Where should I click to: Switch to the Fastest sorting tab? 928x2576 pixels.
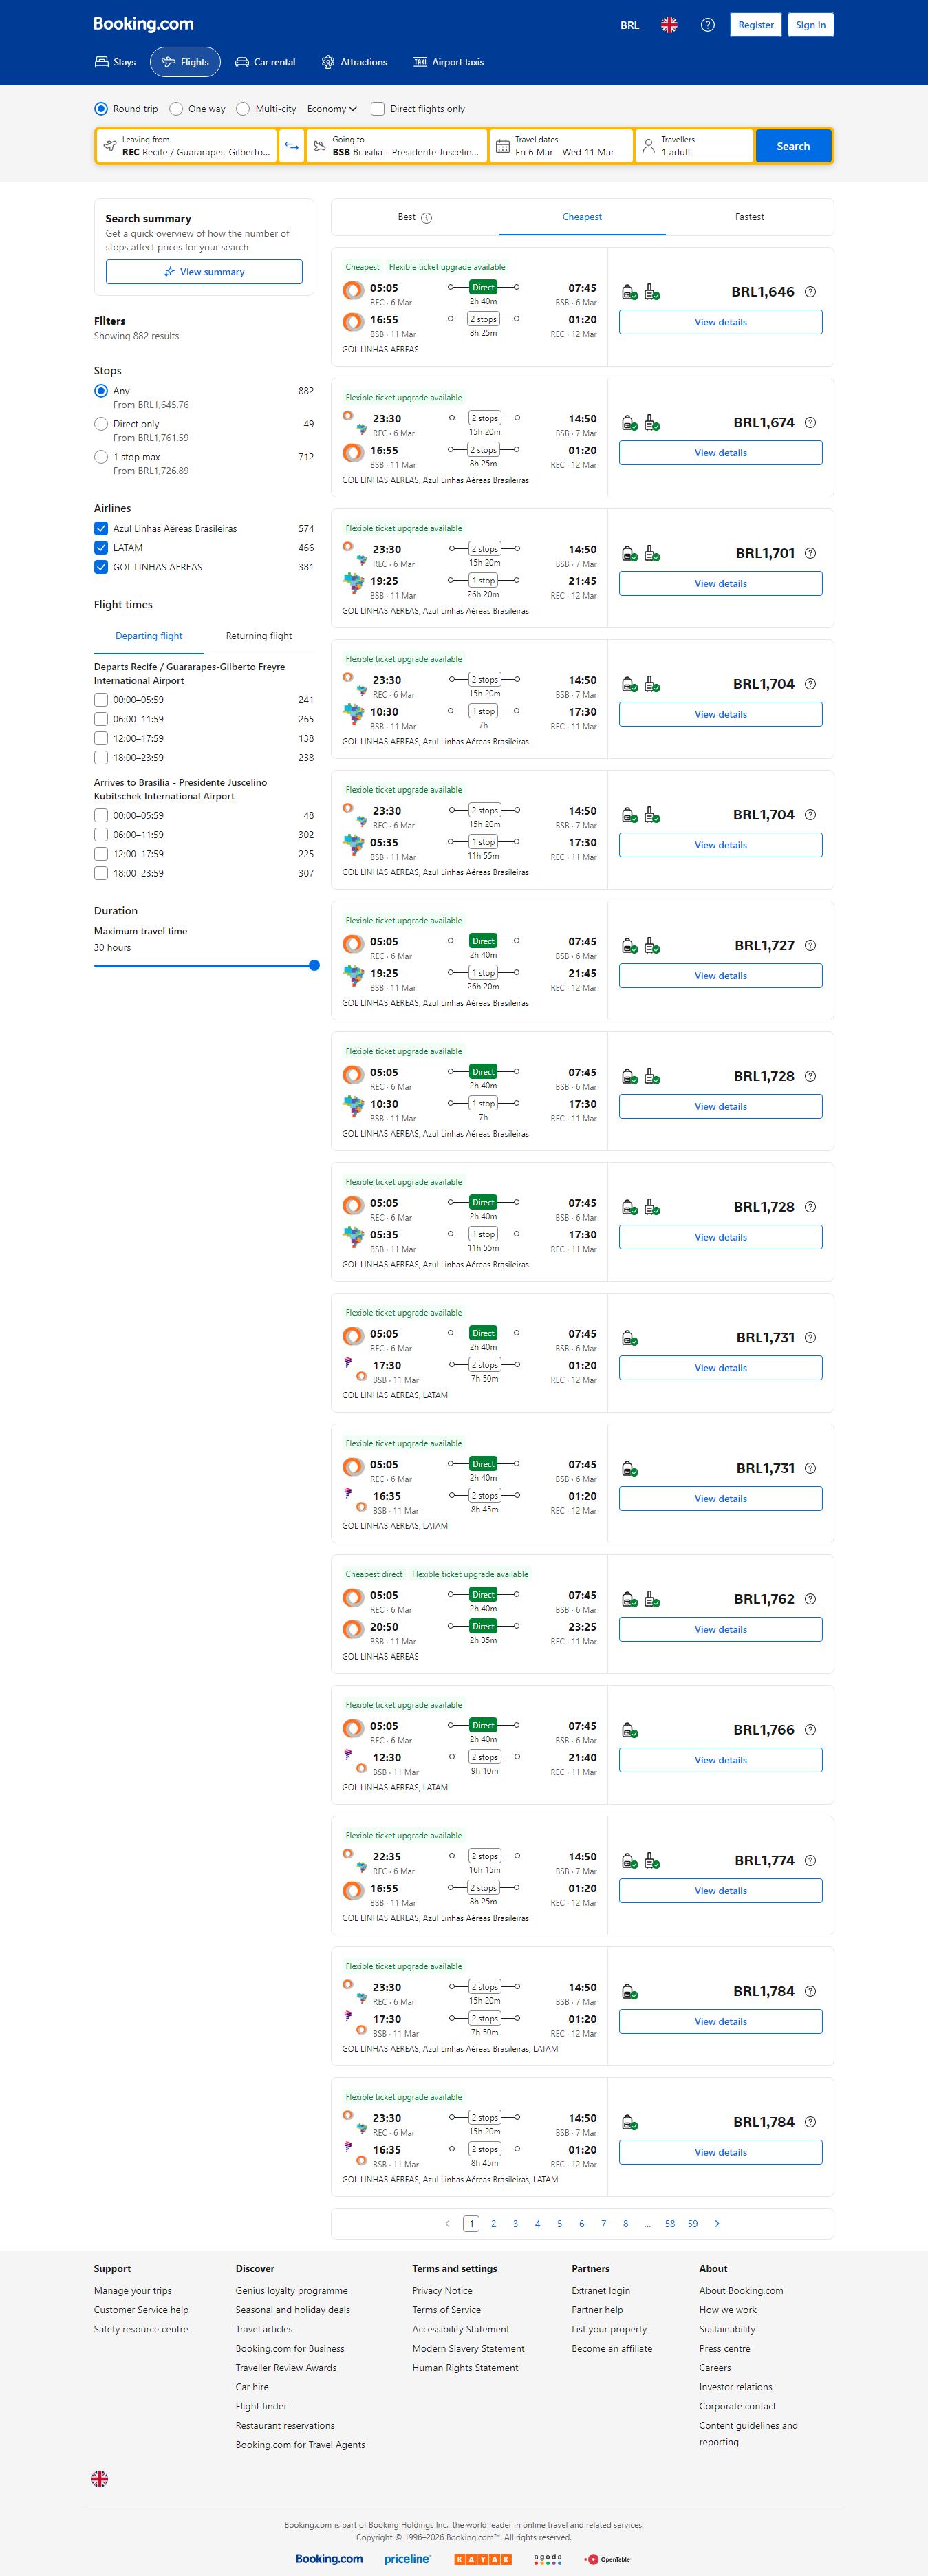click(x=749, y=217)
